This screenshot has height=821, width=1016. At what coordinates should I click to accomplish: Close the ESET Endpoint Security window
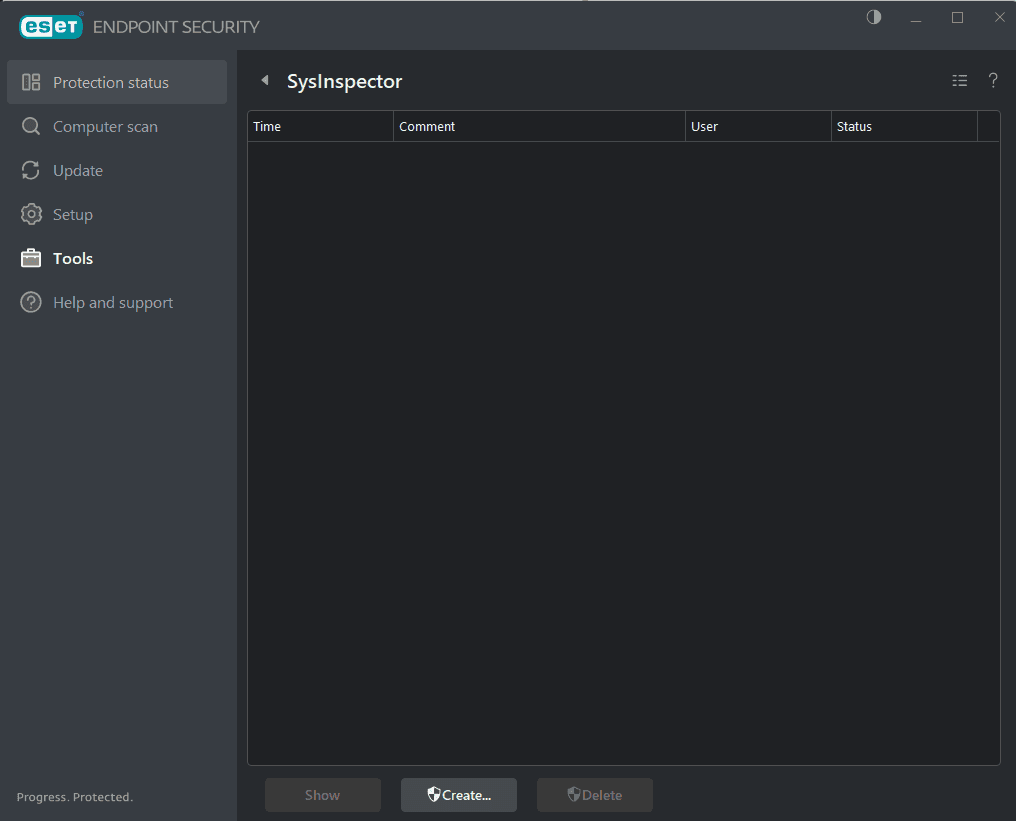pyautogui.click(x=999, y=17)
